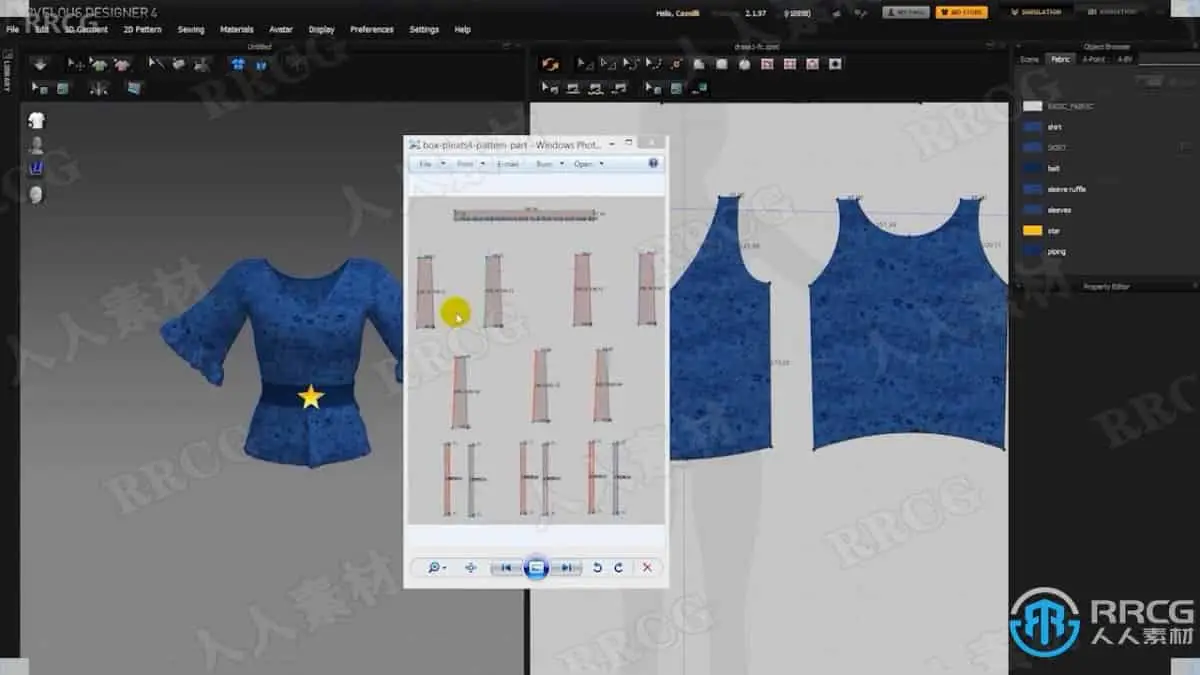The width and height of the screenshot is (1200, 675).
Task: Select the yellow star fabric swatch
Action: coord(1033,231)
